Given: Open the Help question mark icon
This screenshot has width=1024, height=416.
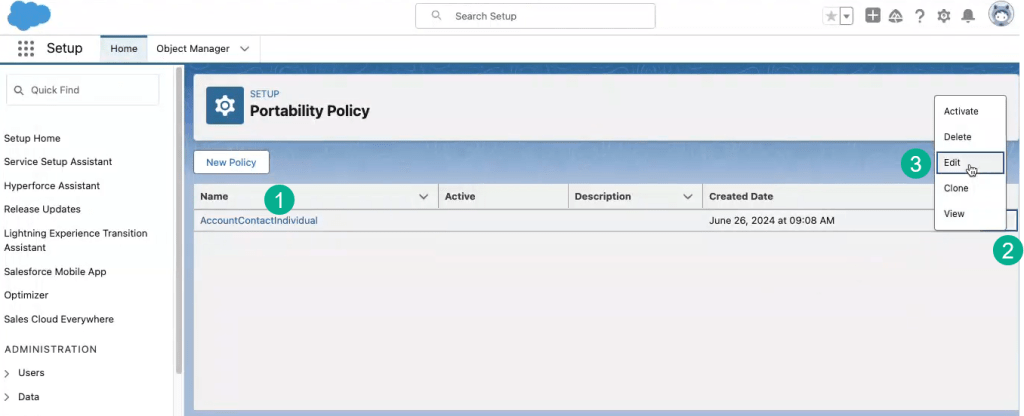Looking at the screenshot, I should tap(919, 16).
